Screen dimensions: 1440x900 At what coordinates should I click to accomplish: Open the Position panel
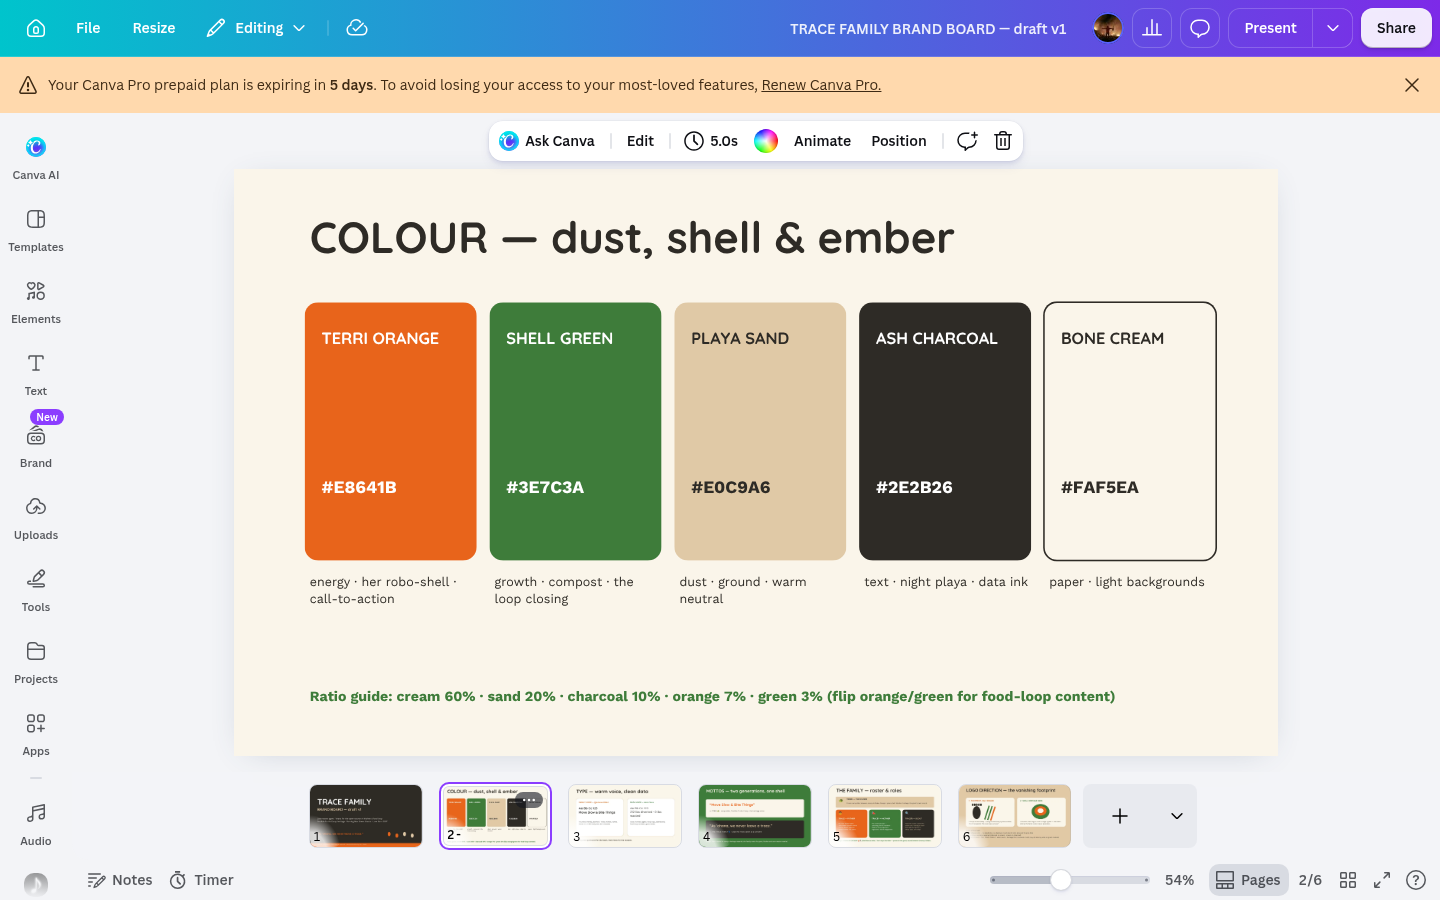[x=899, y=141]
